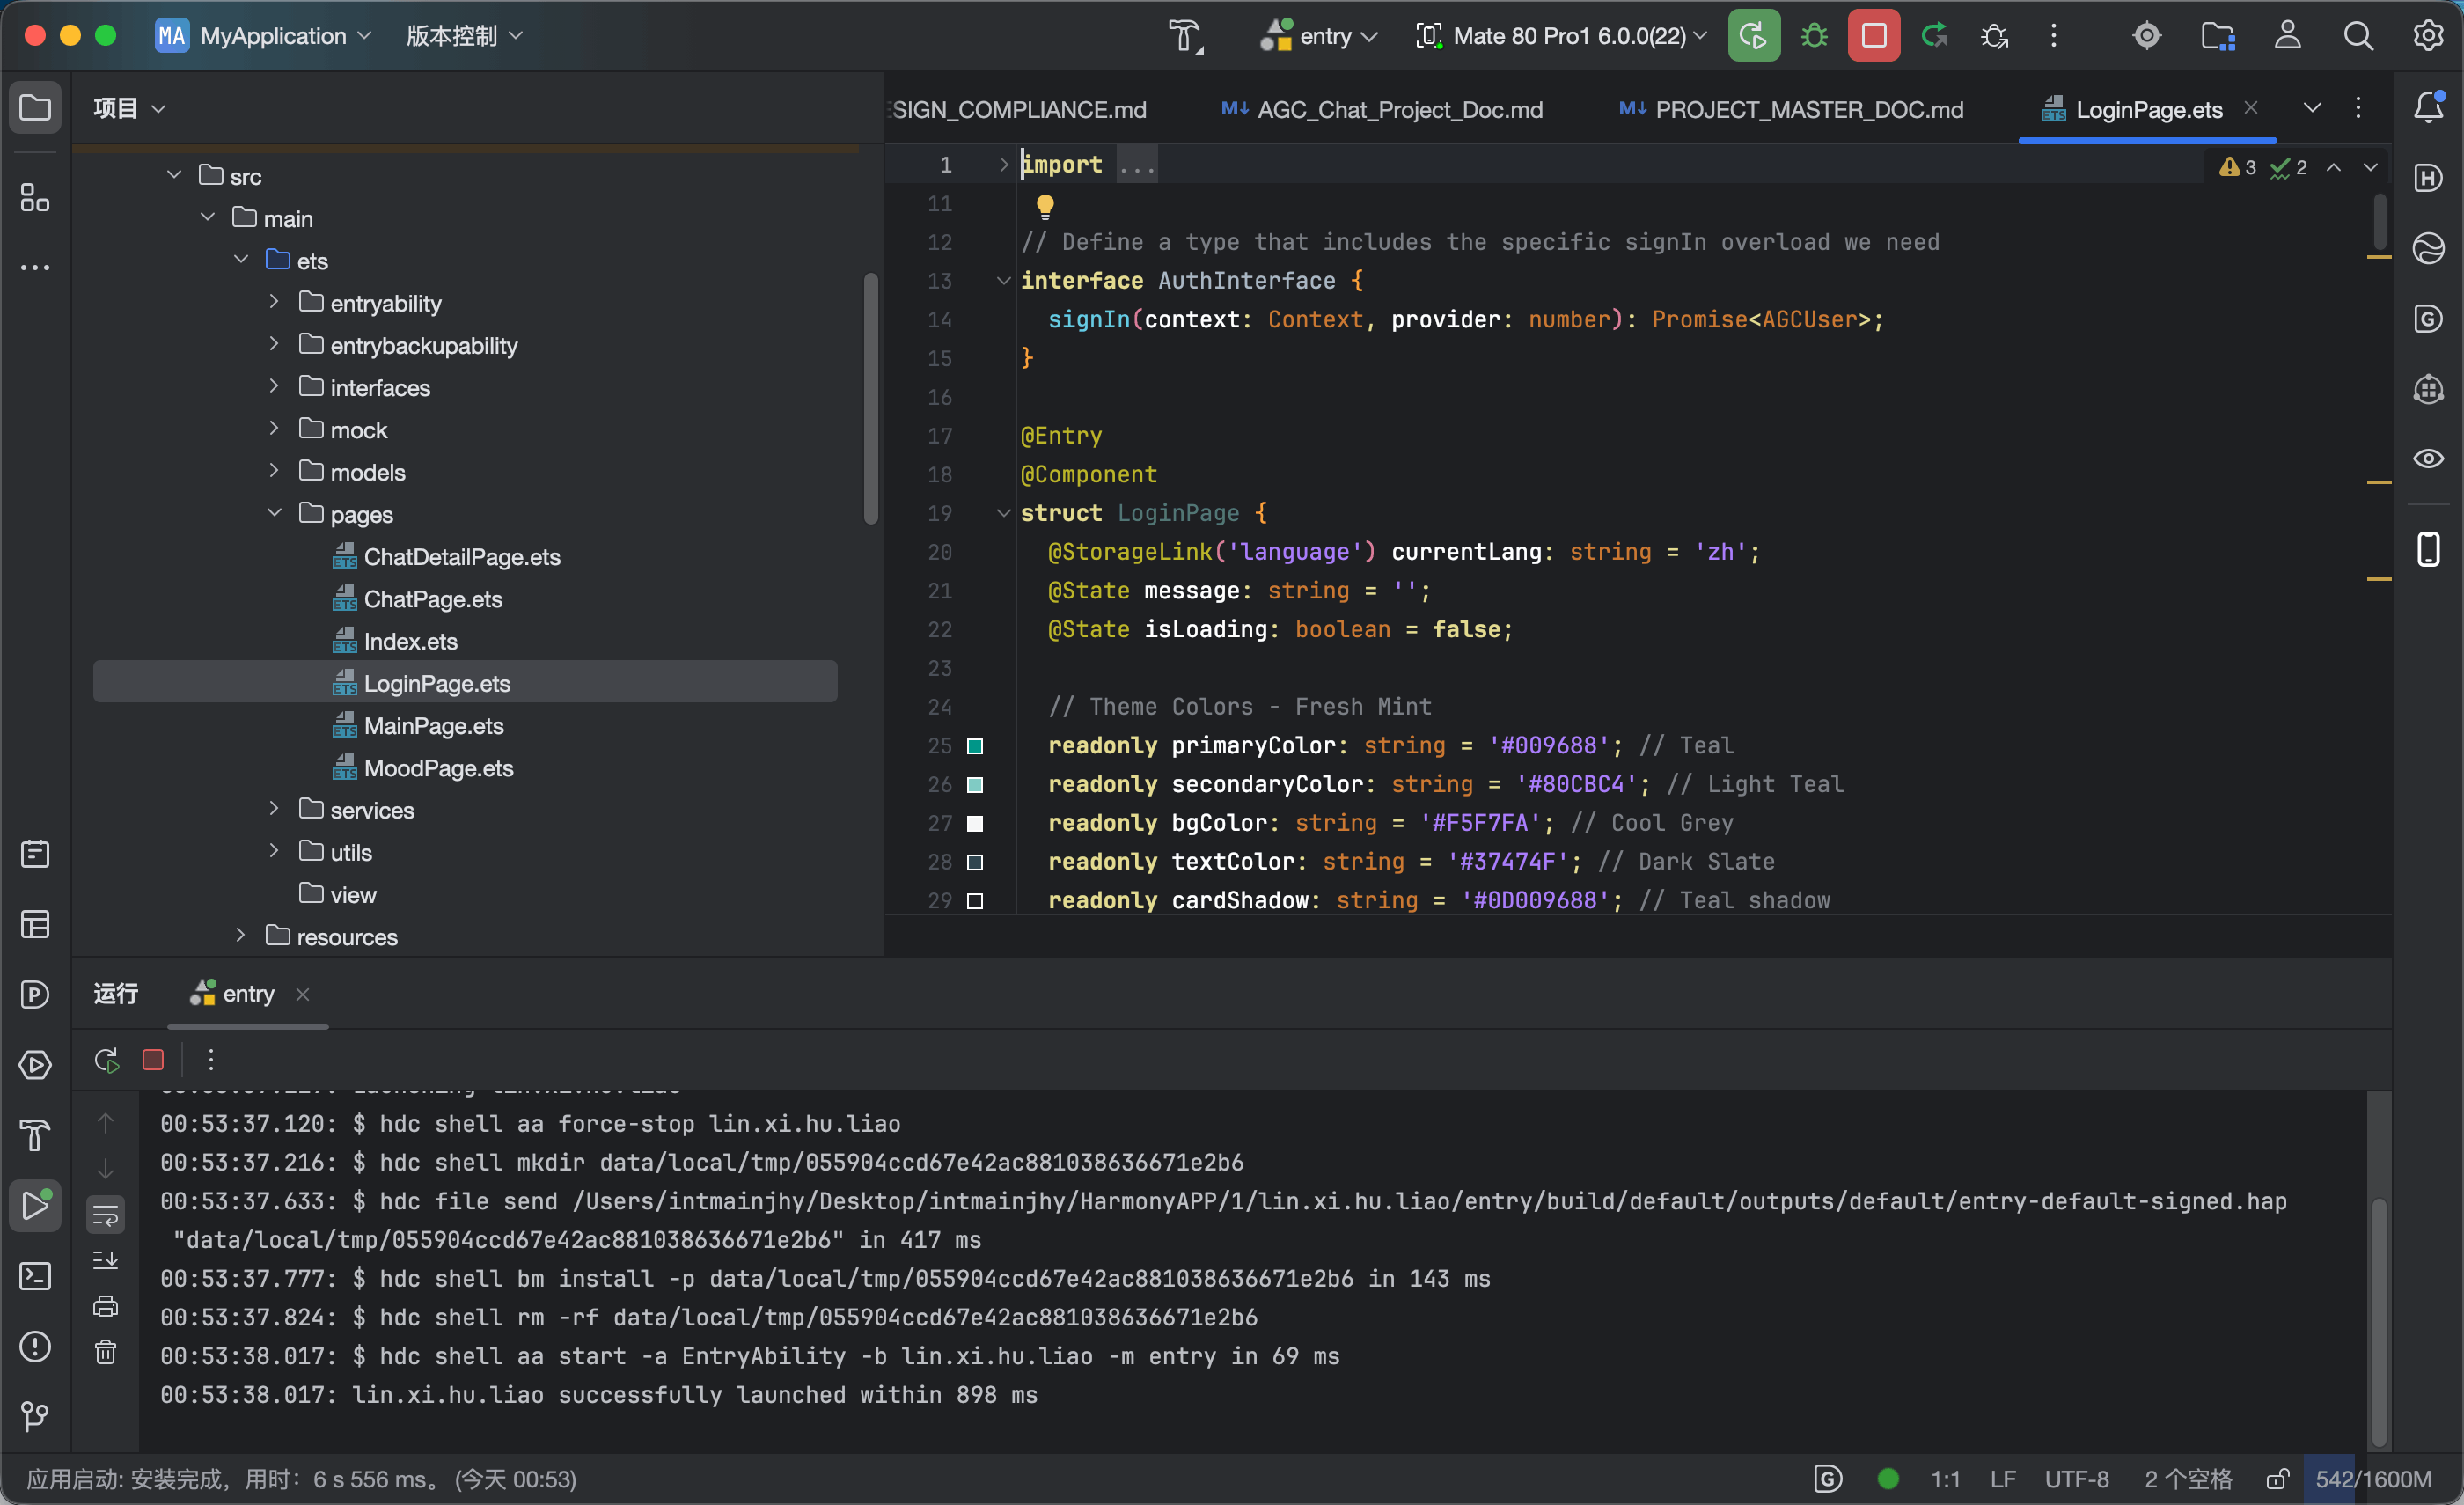Viewport: 2464px width, 1505px height.
Task: Switch to the PROJECT_MASTER_DOC.md tab
Action: (1791, 109)
